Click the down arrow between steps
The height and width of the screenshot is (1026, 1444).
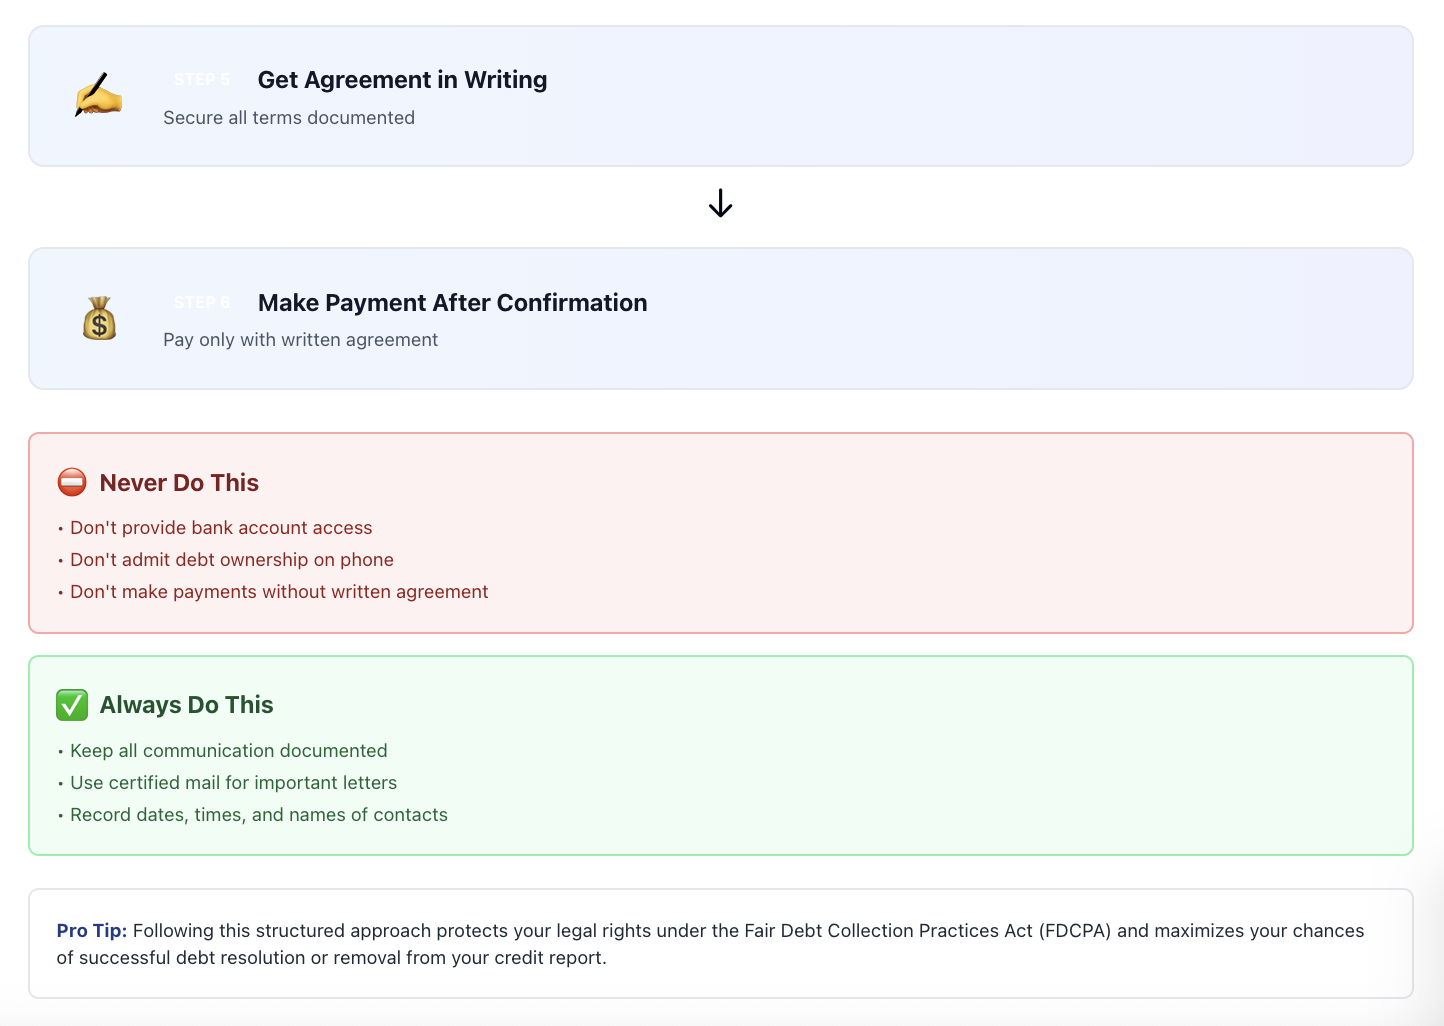(x=720, y=204)
